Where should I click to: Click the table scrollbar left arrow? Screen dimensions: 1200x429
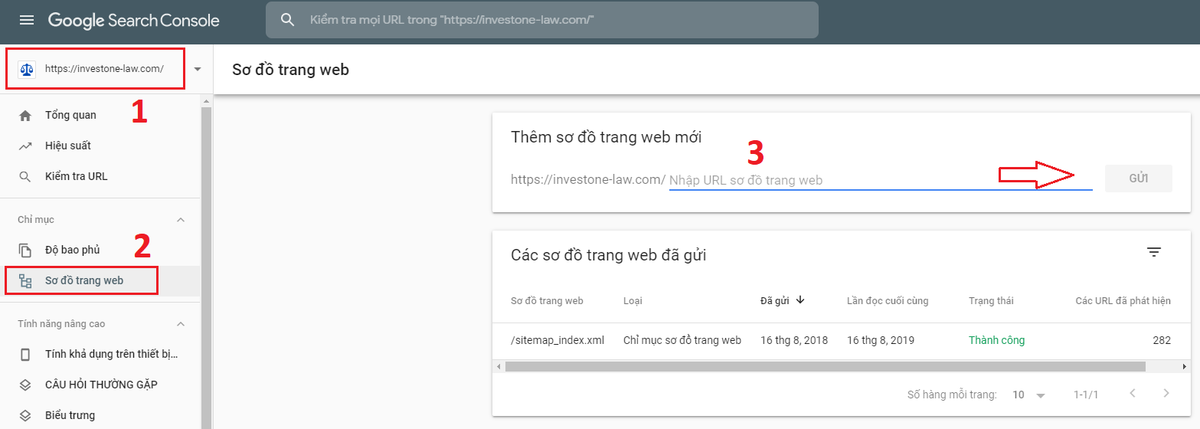pyautogui.click(x=499, y=367)
